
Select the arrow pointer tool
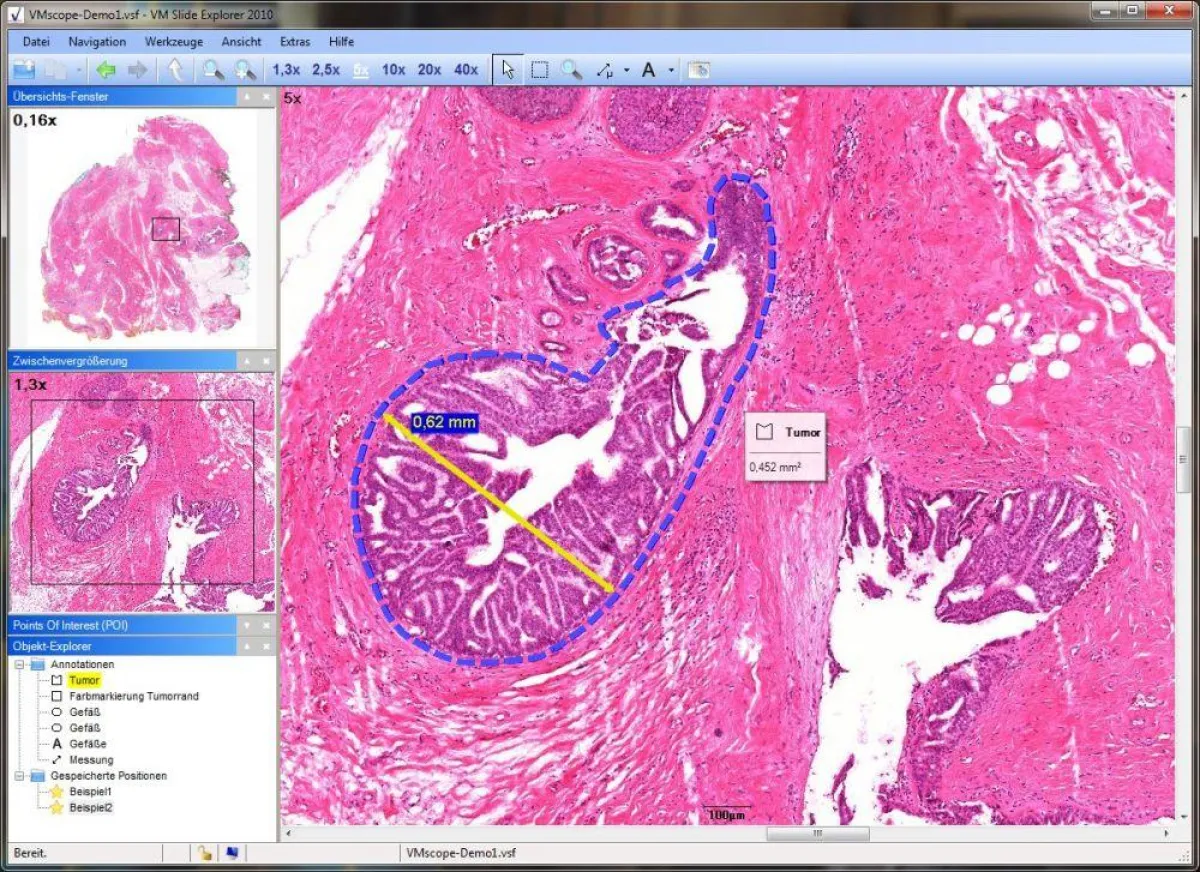508,70
